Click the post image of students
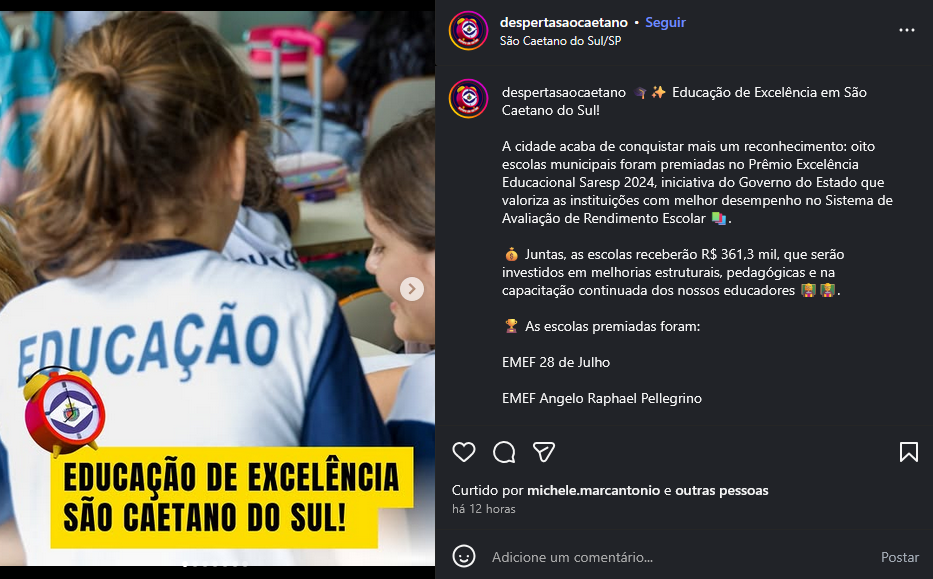 (x=217, y=289)
